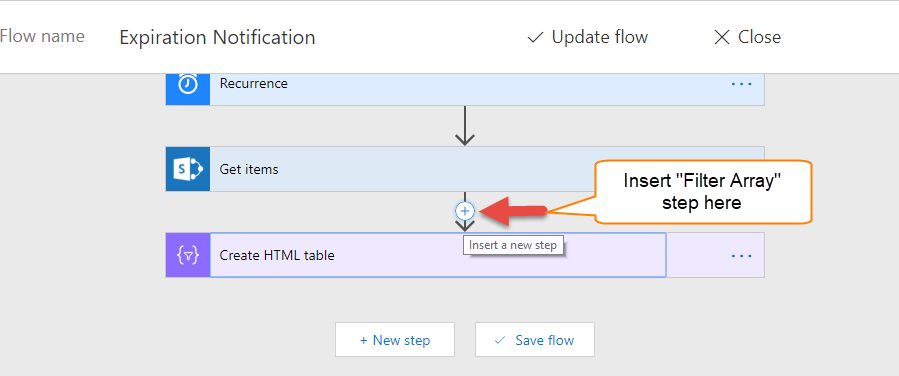Click the Recurrence clock icon
Screen dimensions: 899x376
tap(188, 84)
